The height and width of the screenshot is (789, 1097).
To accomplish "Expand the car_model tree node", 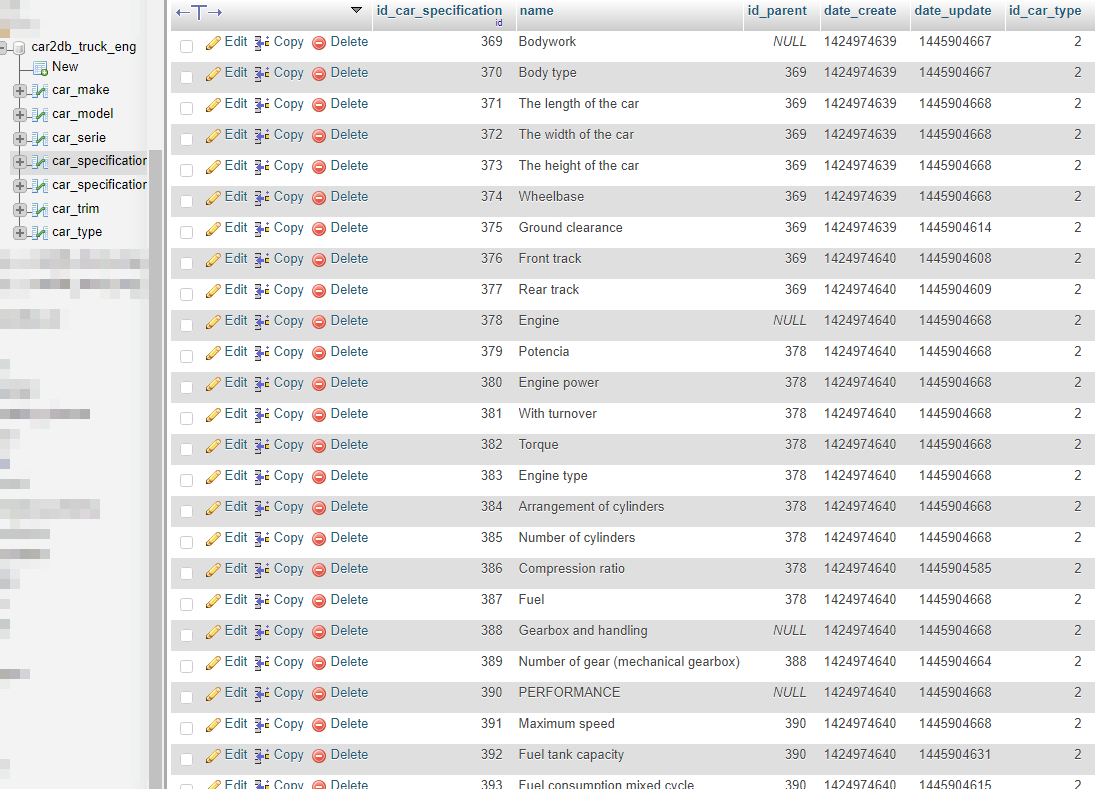I will pos(20,115).
